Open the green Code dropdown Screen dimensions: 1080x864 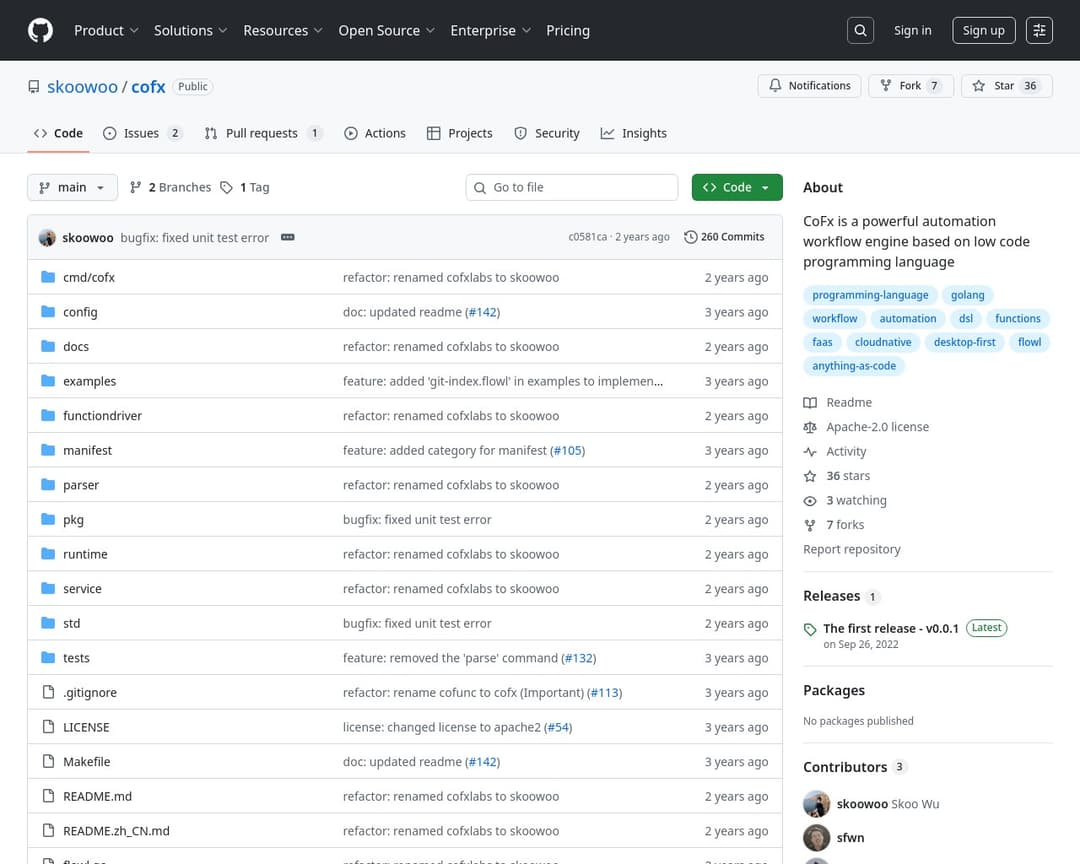[x=736, y=187]
